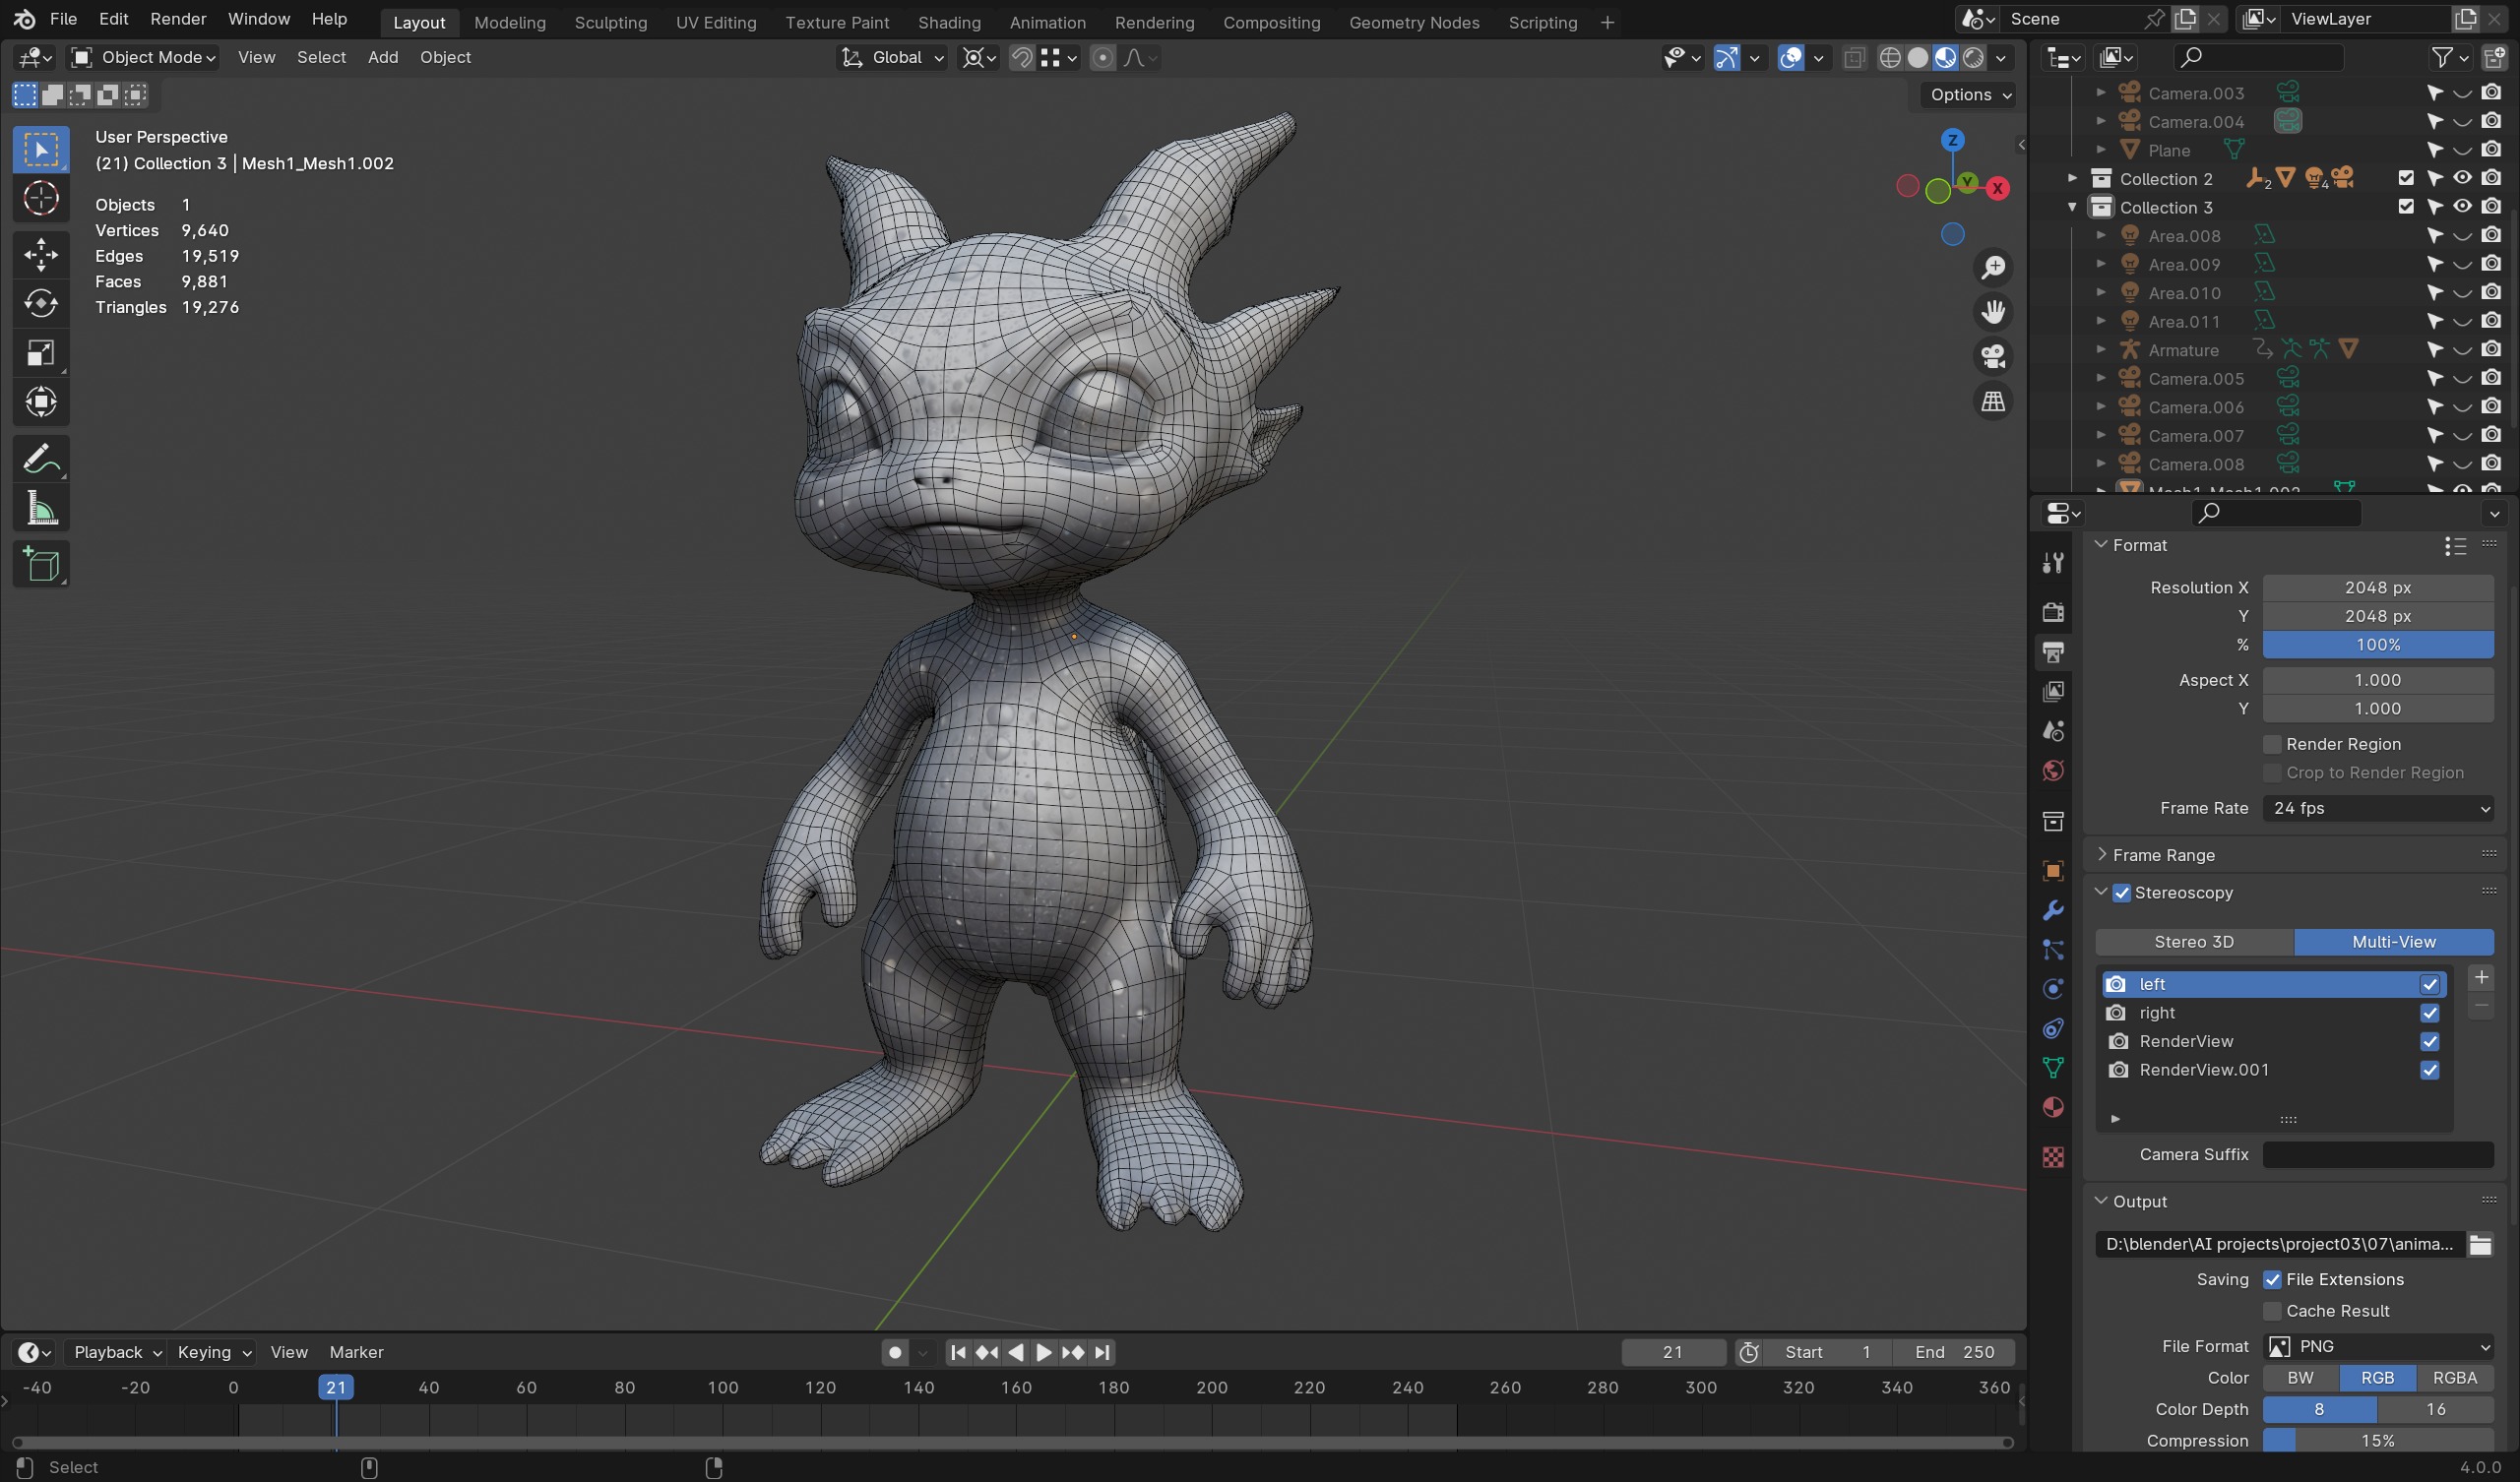Open the Texture properties tab
Image resolution: width=2520 pixels, height=1482 pixels.
2053,1157
